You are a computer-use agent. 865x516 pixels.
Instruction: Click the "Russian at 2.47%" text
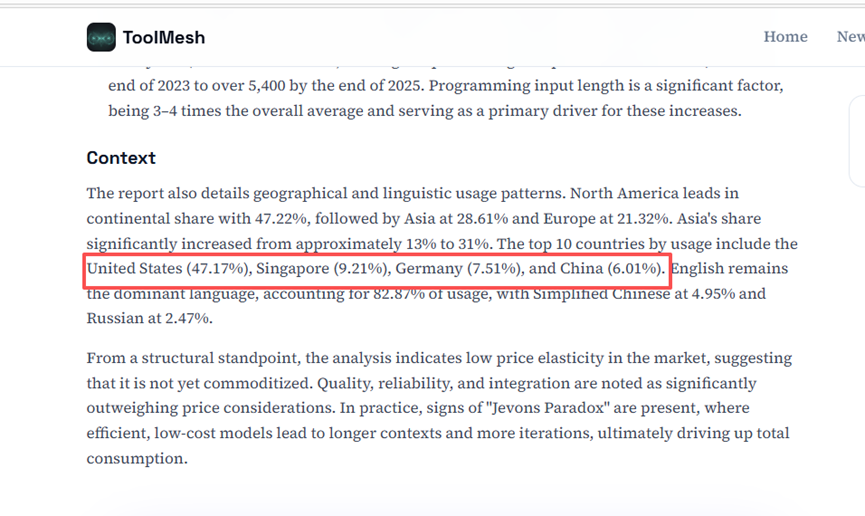pyautogui.click(x=149, y=320)
